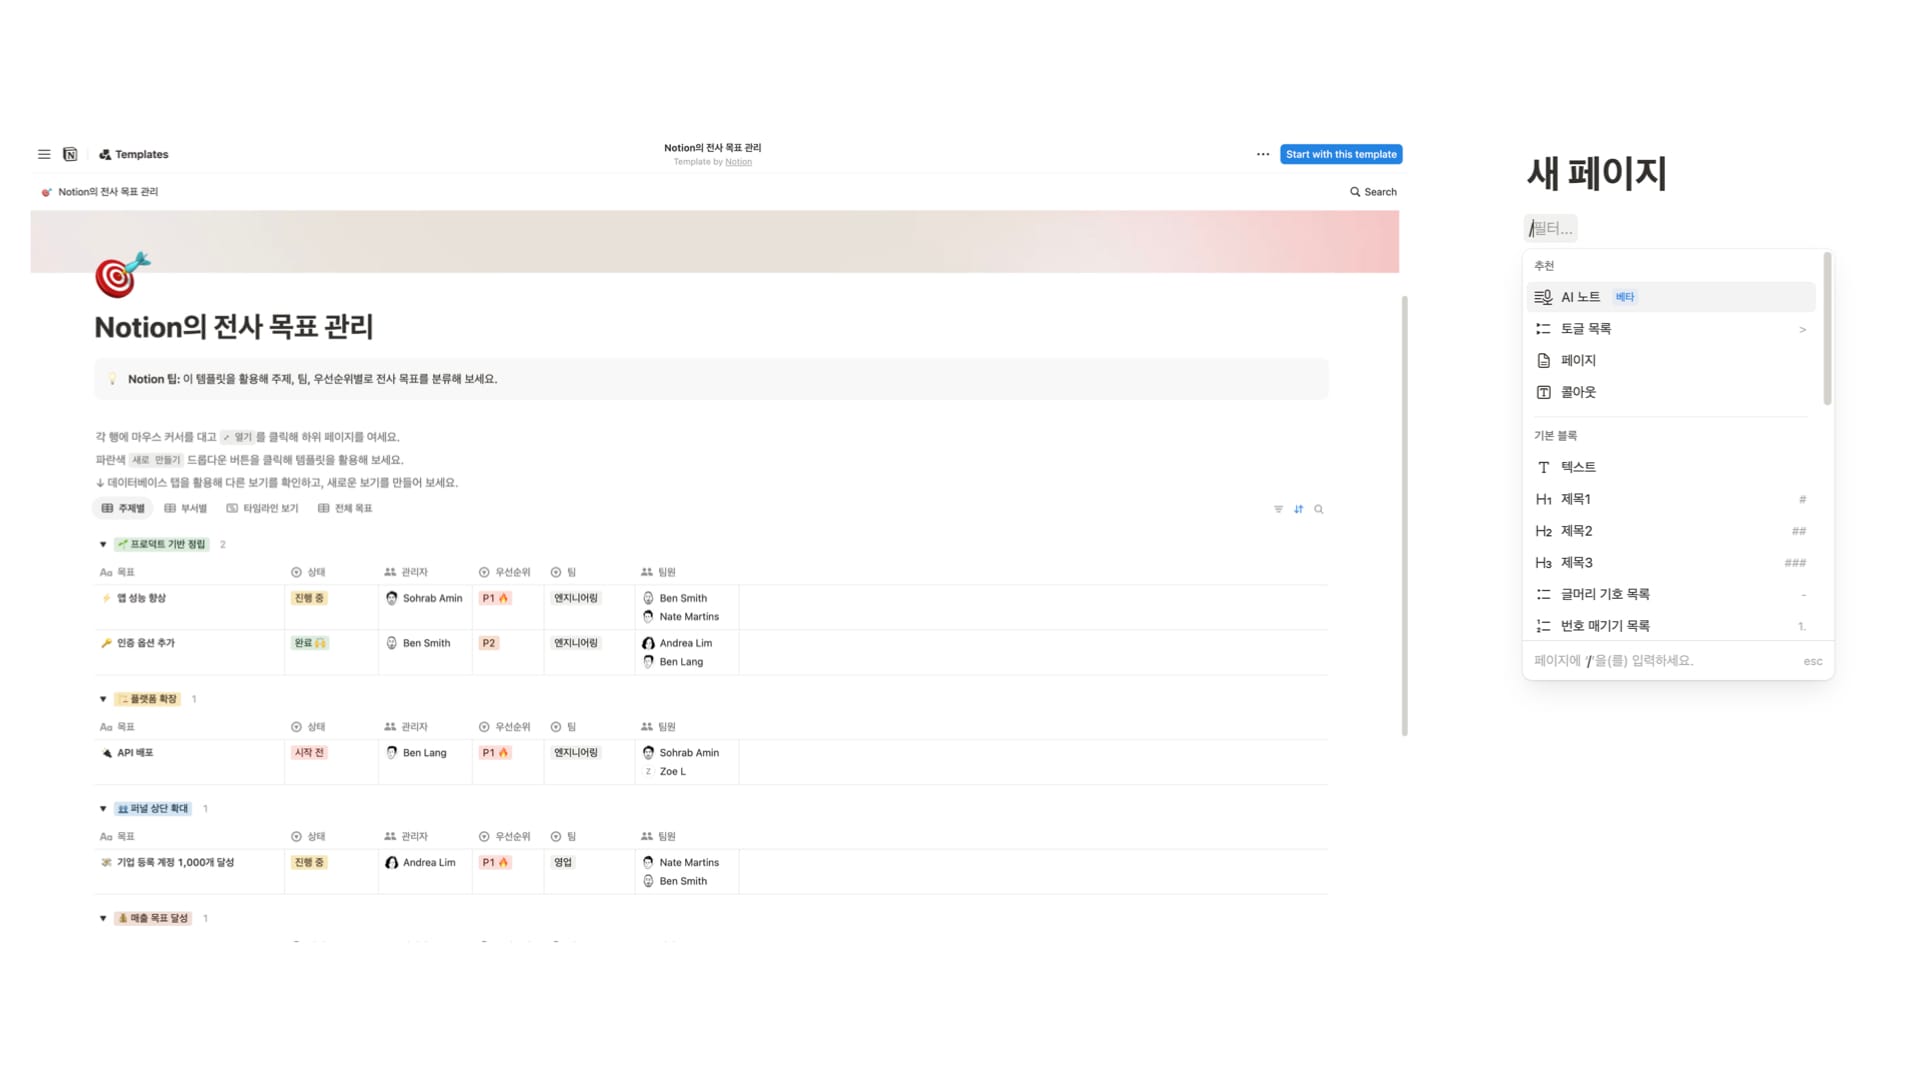
Task: Select 콜아웃 block from slash menu
Action: (x=1671, y=392)
